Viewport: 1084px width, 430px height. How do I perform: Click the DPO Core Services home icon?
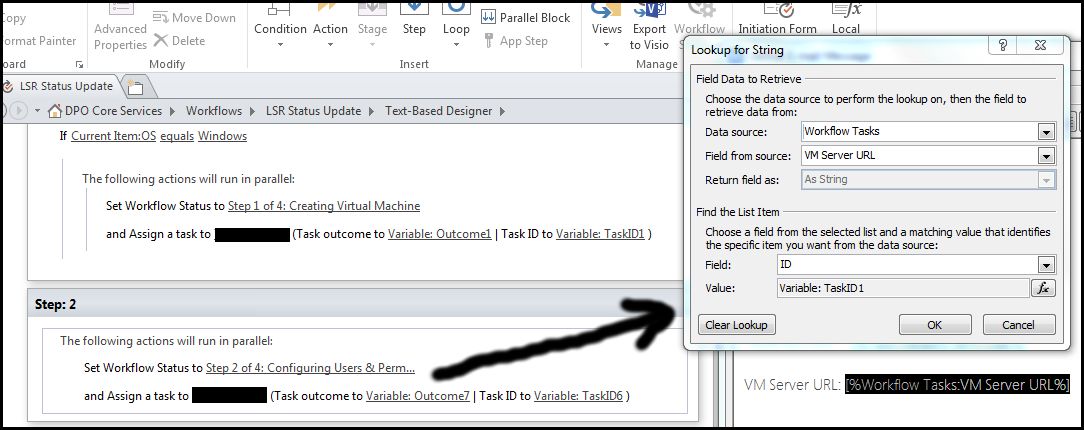tap(55, 111)
